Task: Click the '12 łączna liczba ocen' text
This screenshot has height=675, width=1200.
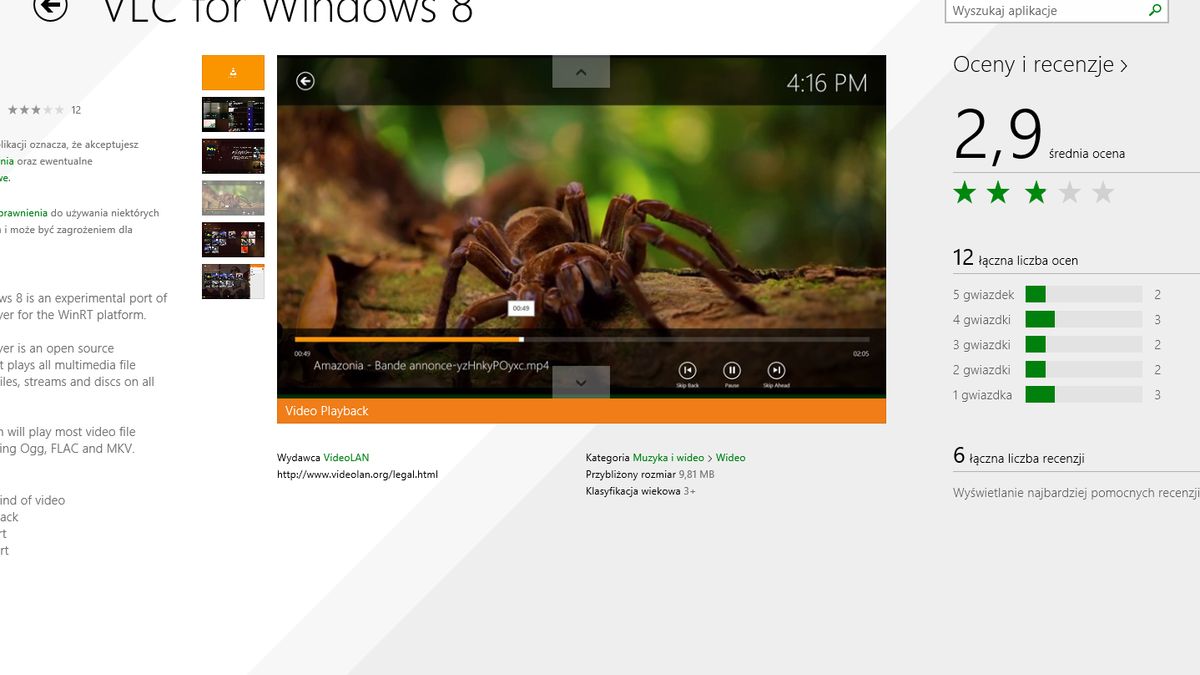Action: tap(1015, 259)
